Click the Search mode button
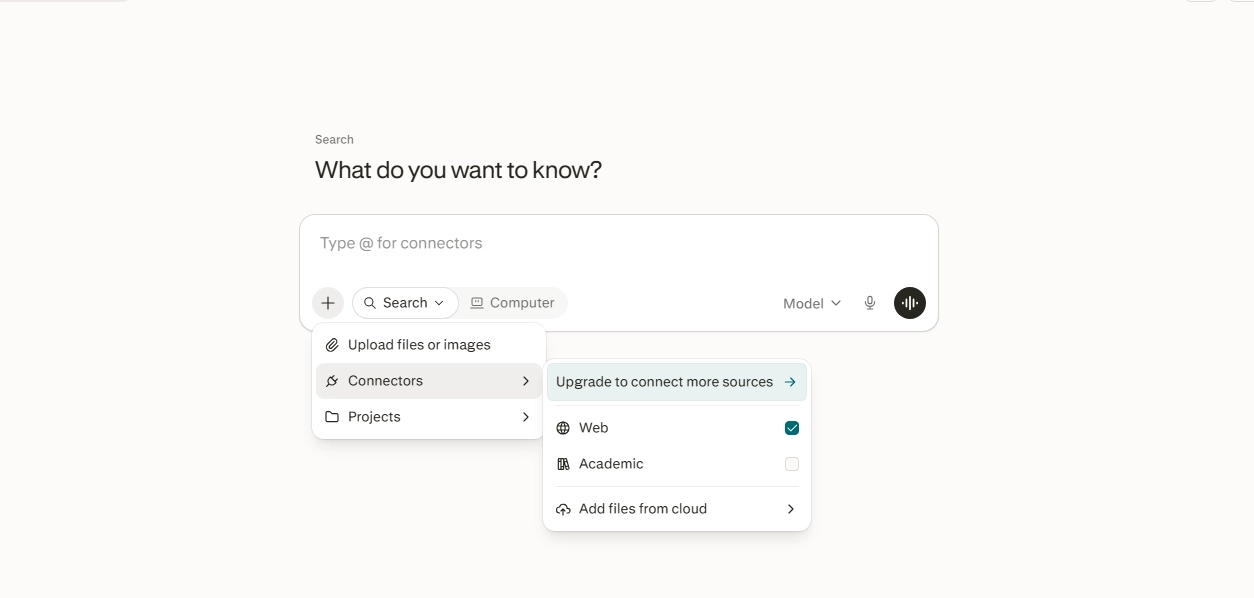 (405, 303)
